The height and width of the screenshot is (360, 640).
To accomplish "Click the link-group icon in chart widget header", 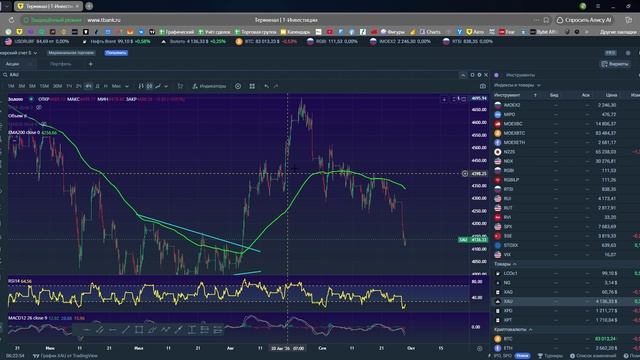I will click(x=472, y=75).
